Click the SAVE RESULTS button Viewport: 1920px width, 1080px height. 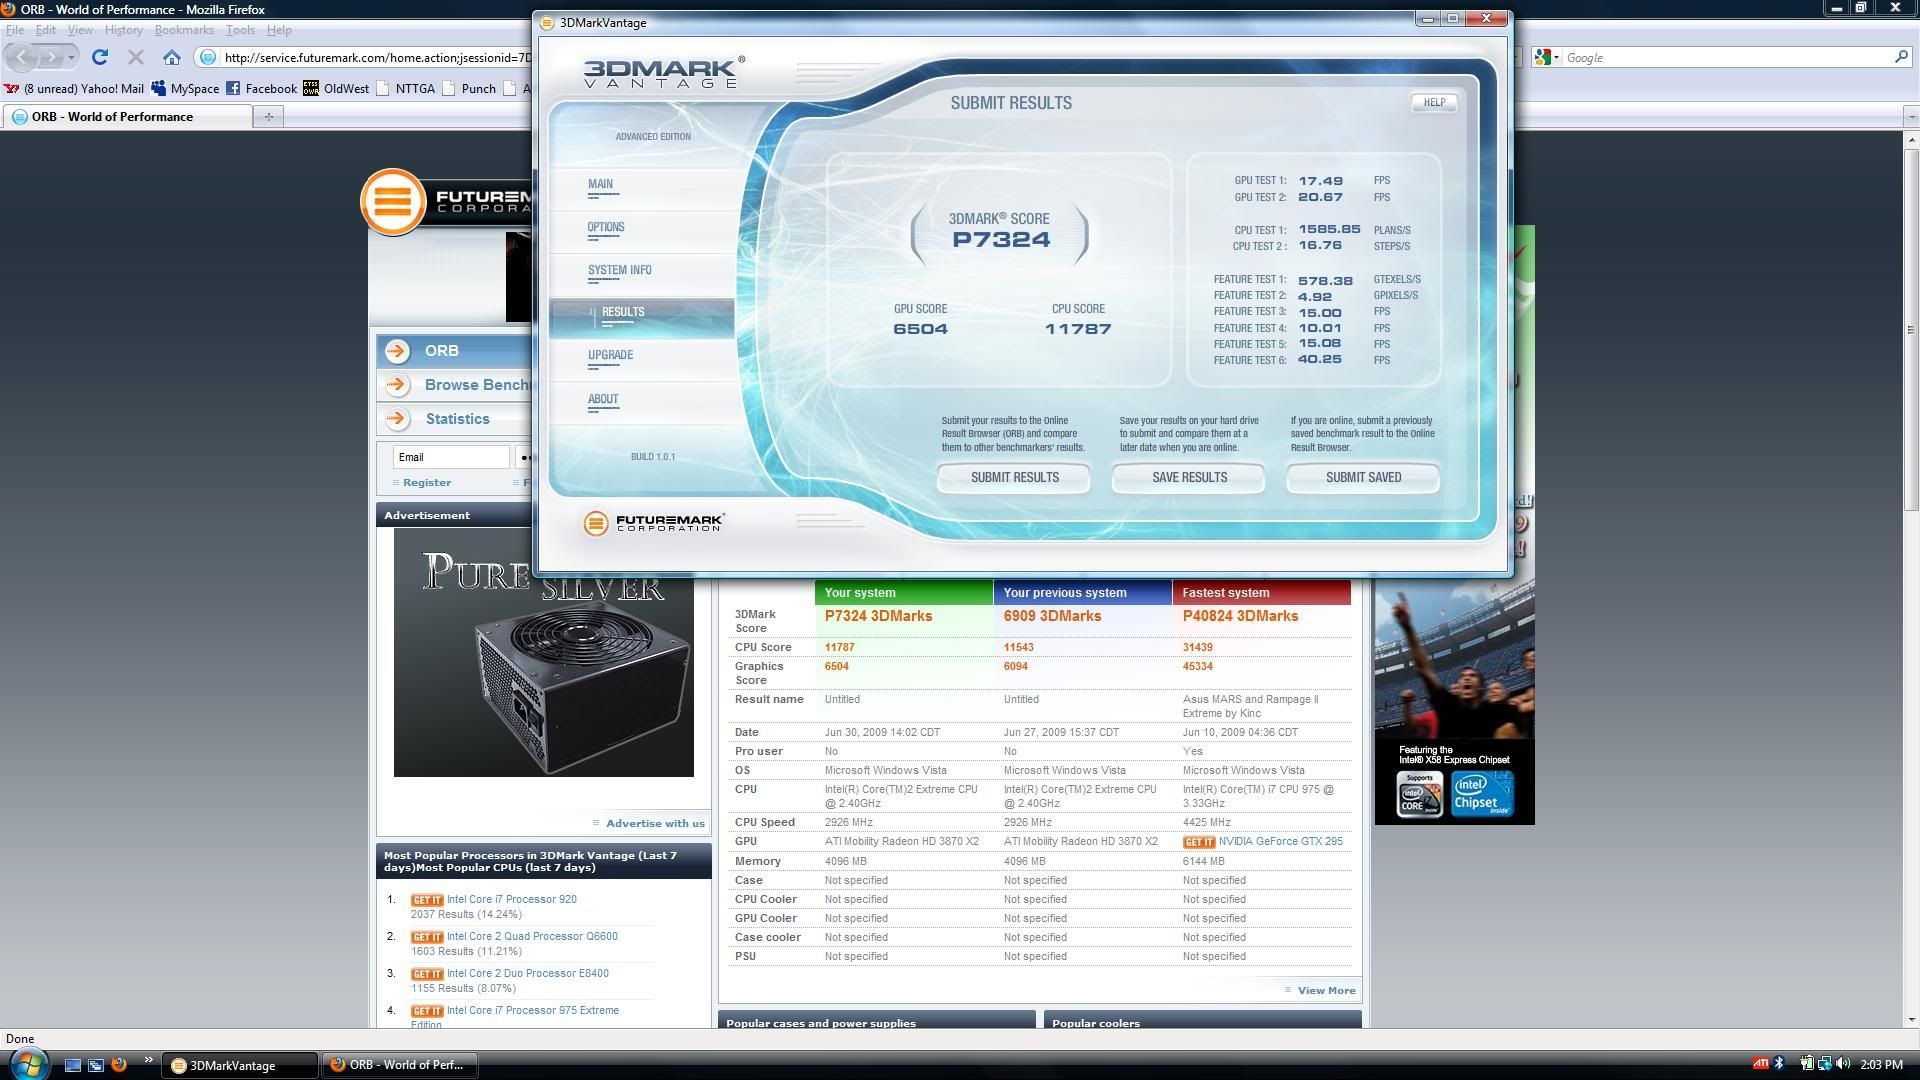click(1189, 478)
